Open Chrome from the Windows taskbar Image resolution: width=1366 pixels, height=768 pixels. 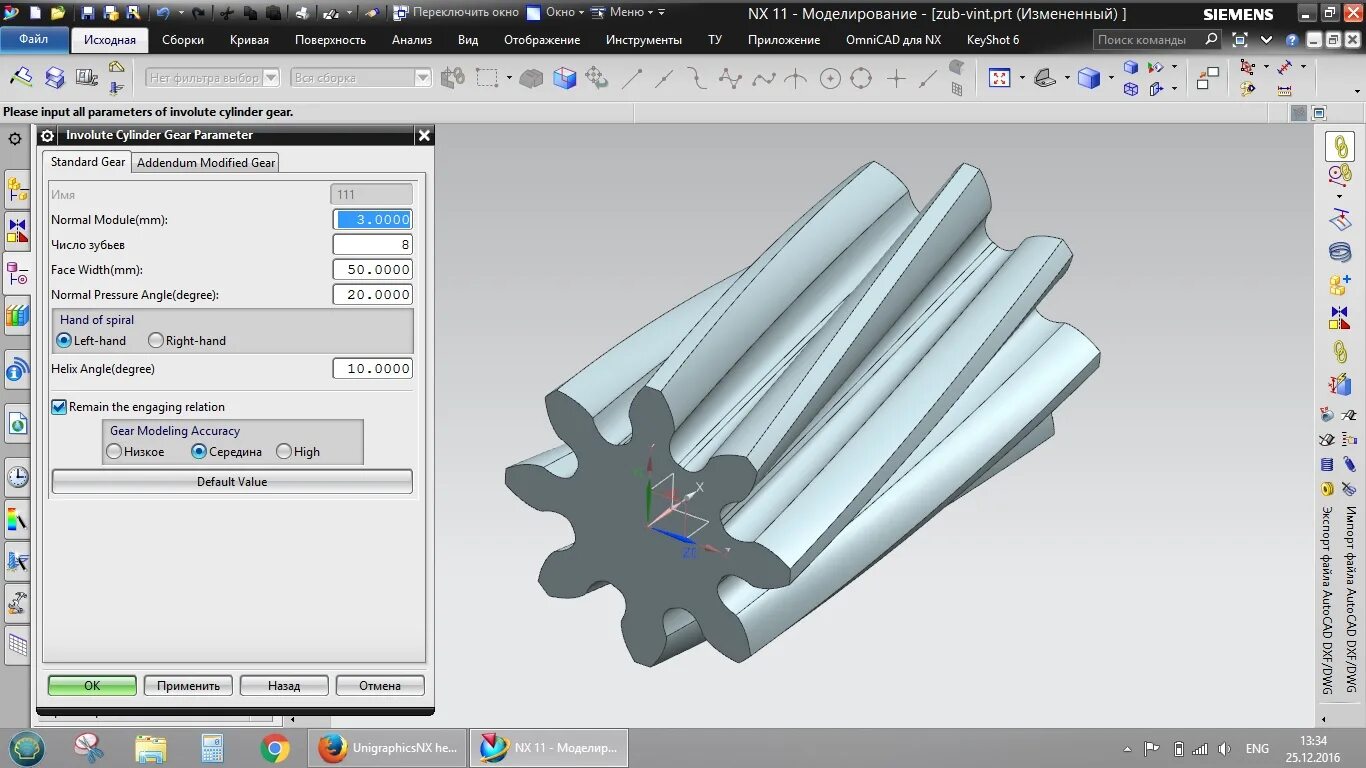[275, 747]
